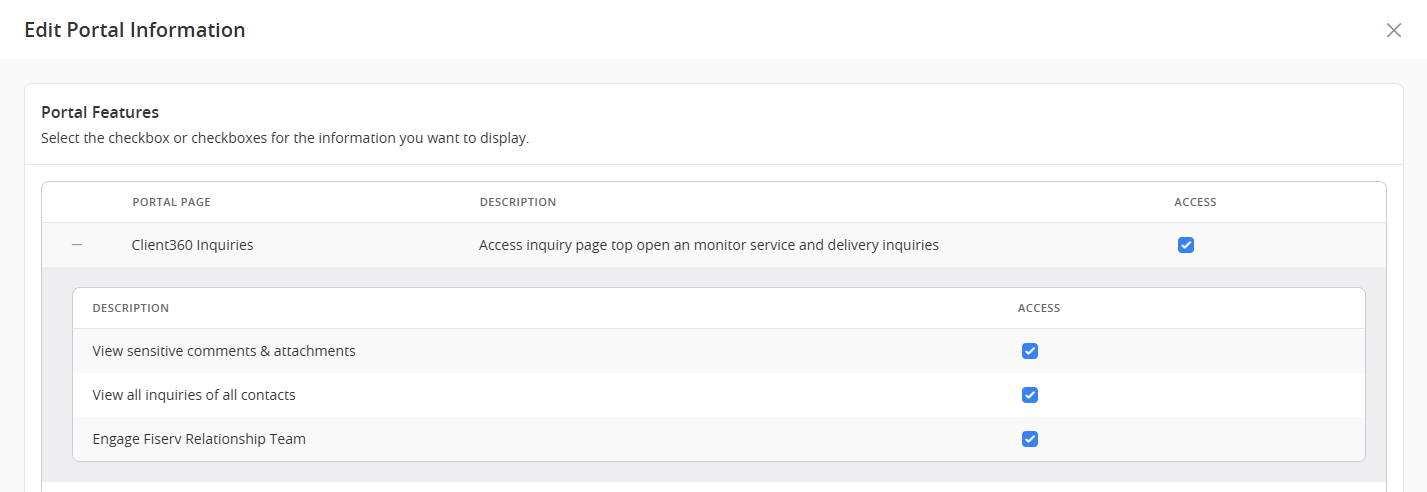
Task: Uncheck access for Client360 Inquiries
Action: coord(1185,245)
